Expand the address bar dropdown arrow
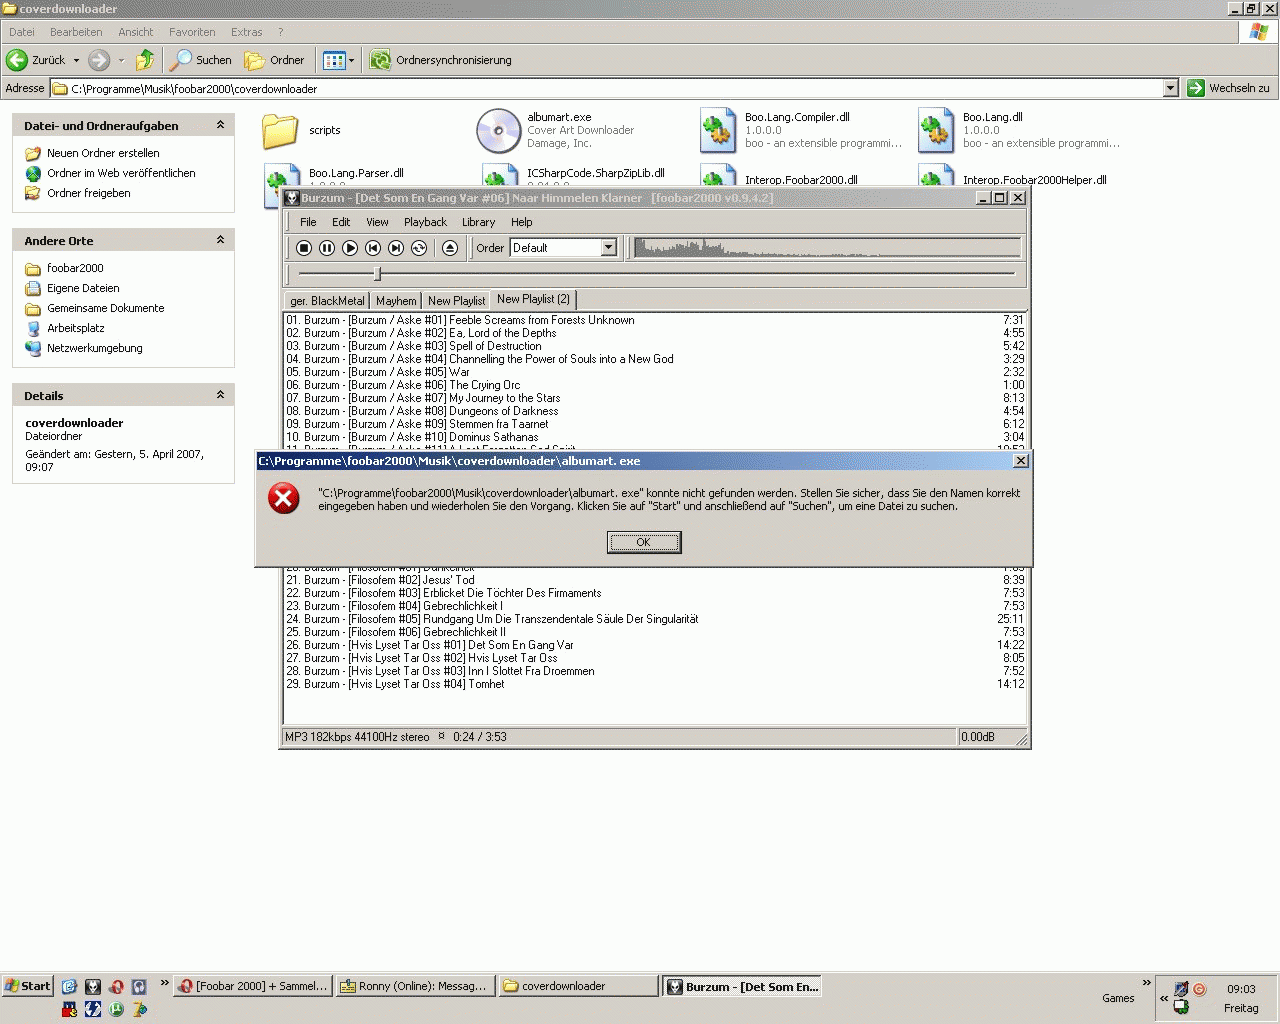The image size is (1280, 1024). tap(1171, 88)
